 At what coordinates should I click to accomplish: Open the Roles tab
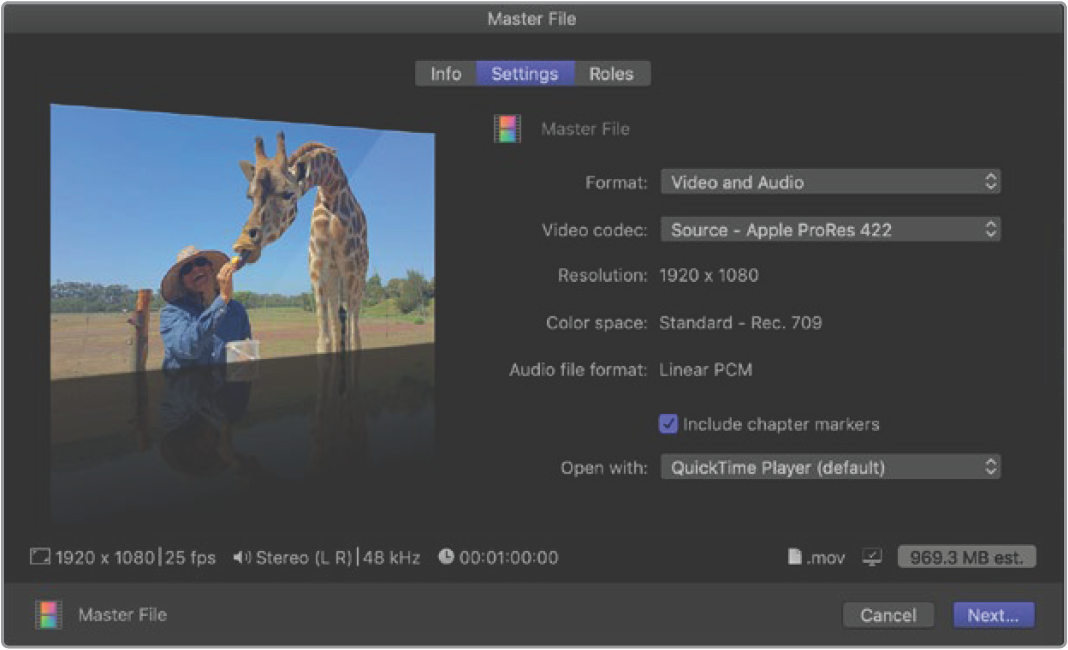pyautogui.click(x=611, y=74)
